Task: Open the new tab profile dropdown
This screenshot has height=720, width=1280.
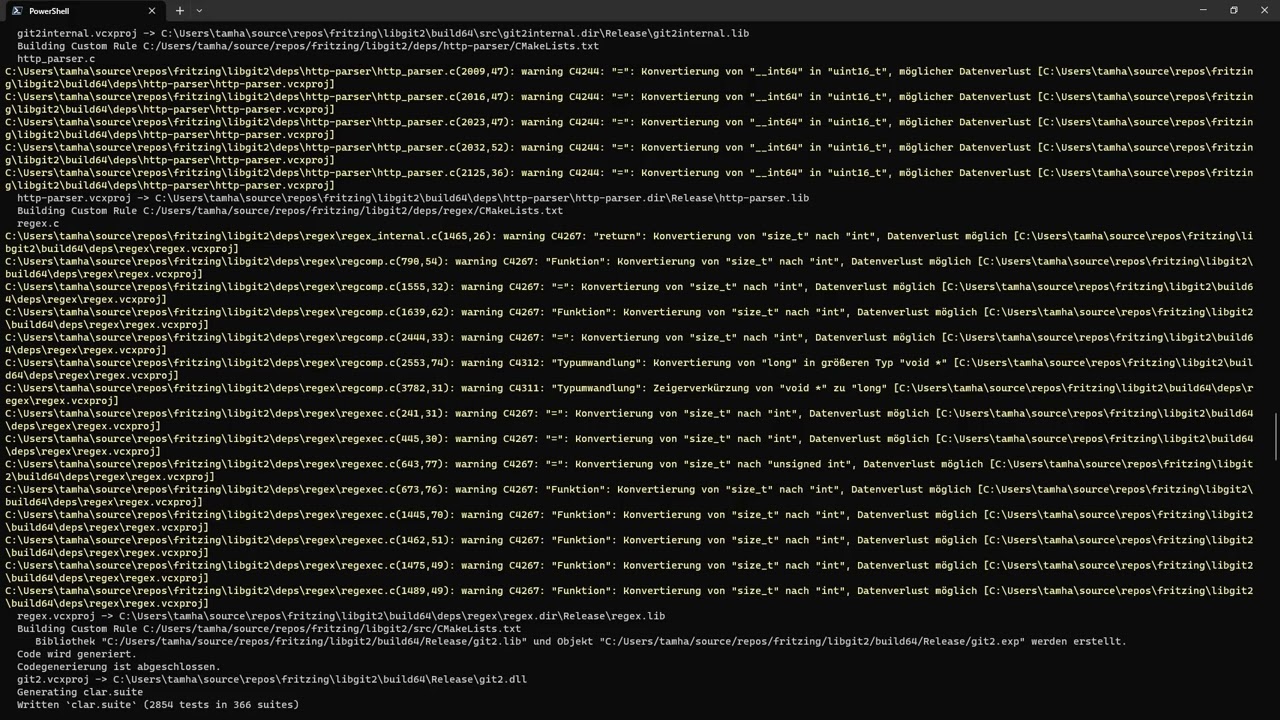Action: (x=199, y=10)
